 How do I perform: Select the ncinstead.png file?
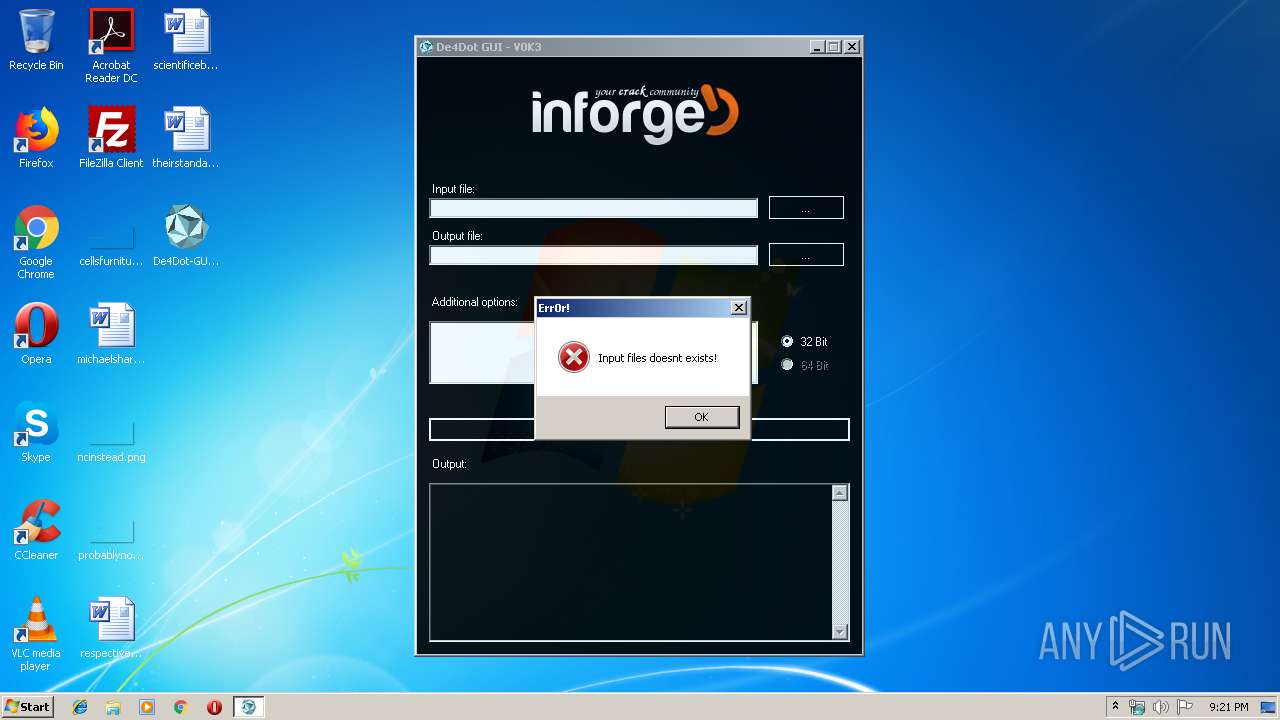[x=111, y=442]
